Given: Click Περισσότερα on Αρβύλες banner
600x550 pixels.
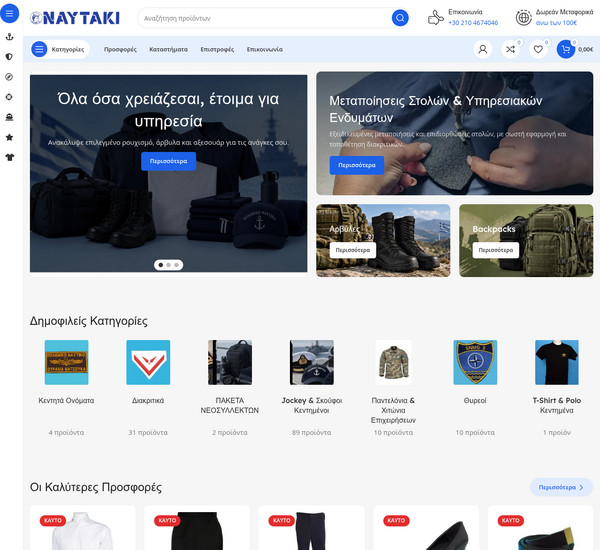Looking at the screenshot, I should (353, 250).
